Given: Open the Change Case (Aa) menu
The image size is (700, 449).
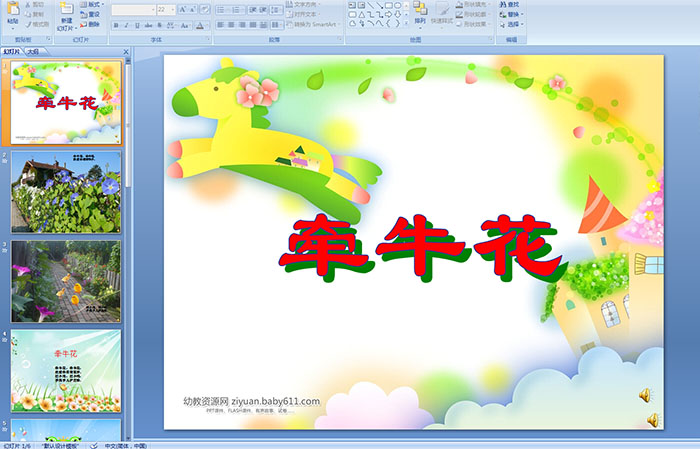Looking at the screenshot, I should coord(185,25).
